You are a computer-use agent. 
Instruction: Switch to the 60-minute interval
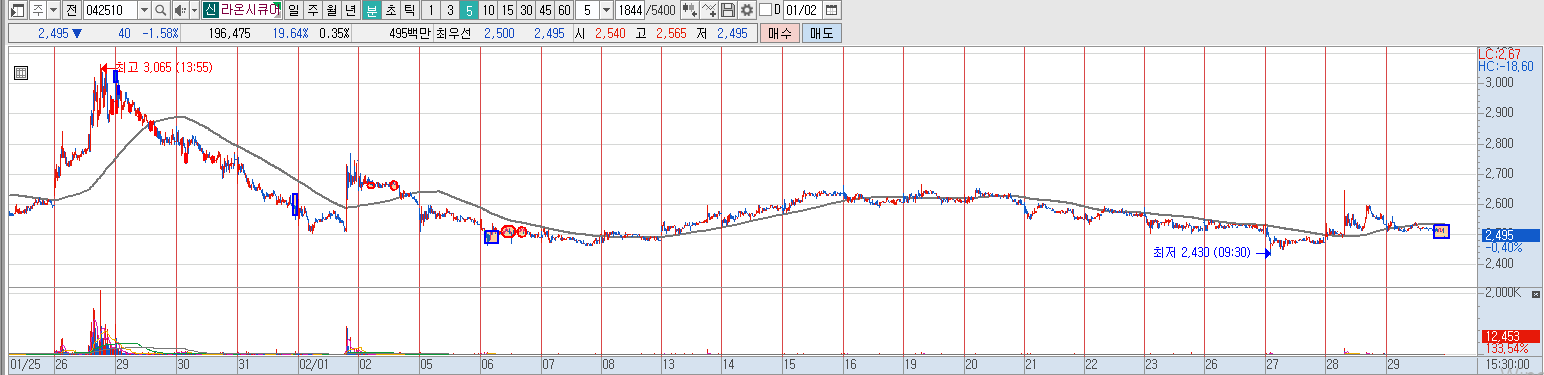click(x=563, y=10)
